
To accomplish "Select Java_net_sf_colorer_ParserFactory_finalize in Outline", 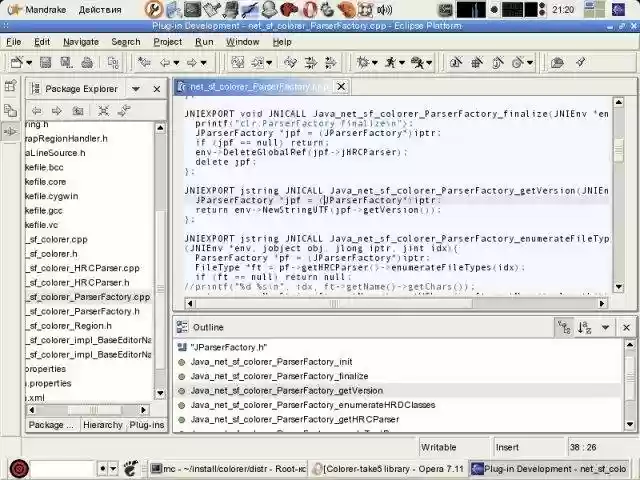I will point(280,376).
